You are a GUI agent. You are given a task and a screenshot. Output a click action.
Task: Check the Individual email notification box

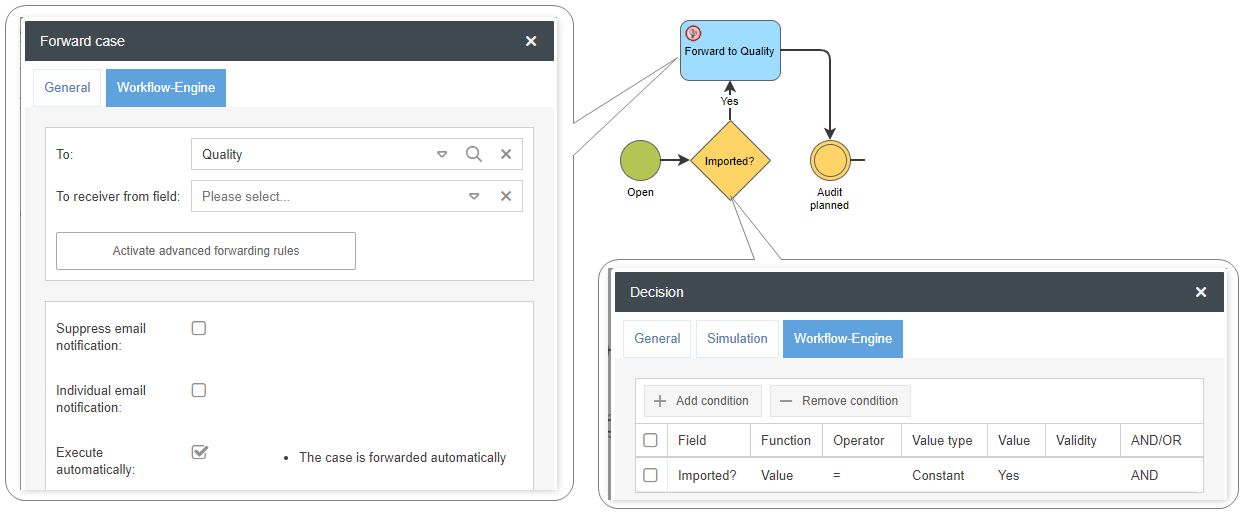tap(199, 390)
